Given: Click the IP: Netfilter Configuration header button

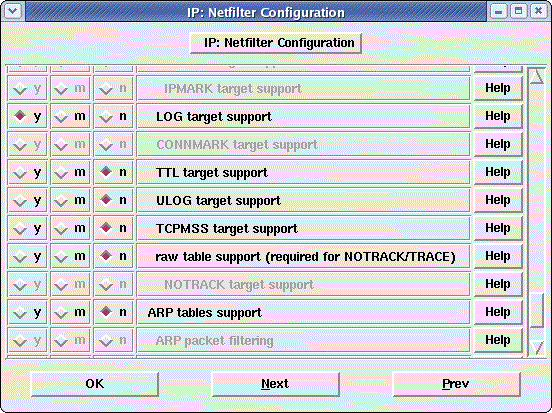Looking at the screenshot, I should (x=276, y=43).
